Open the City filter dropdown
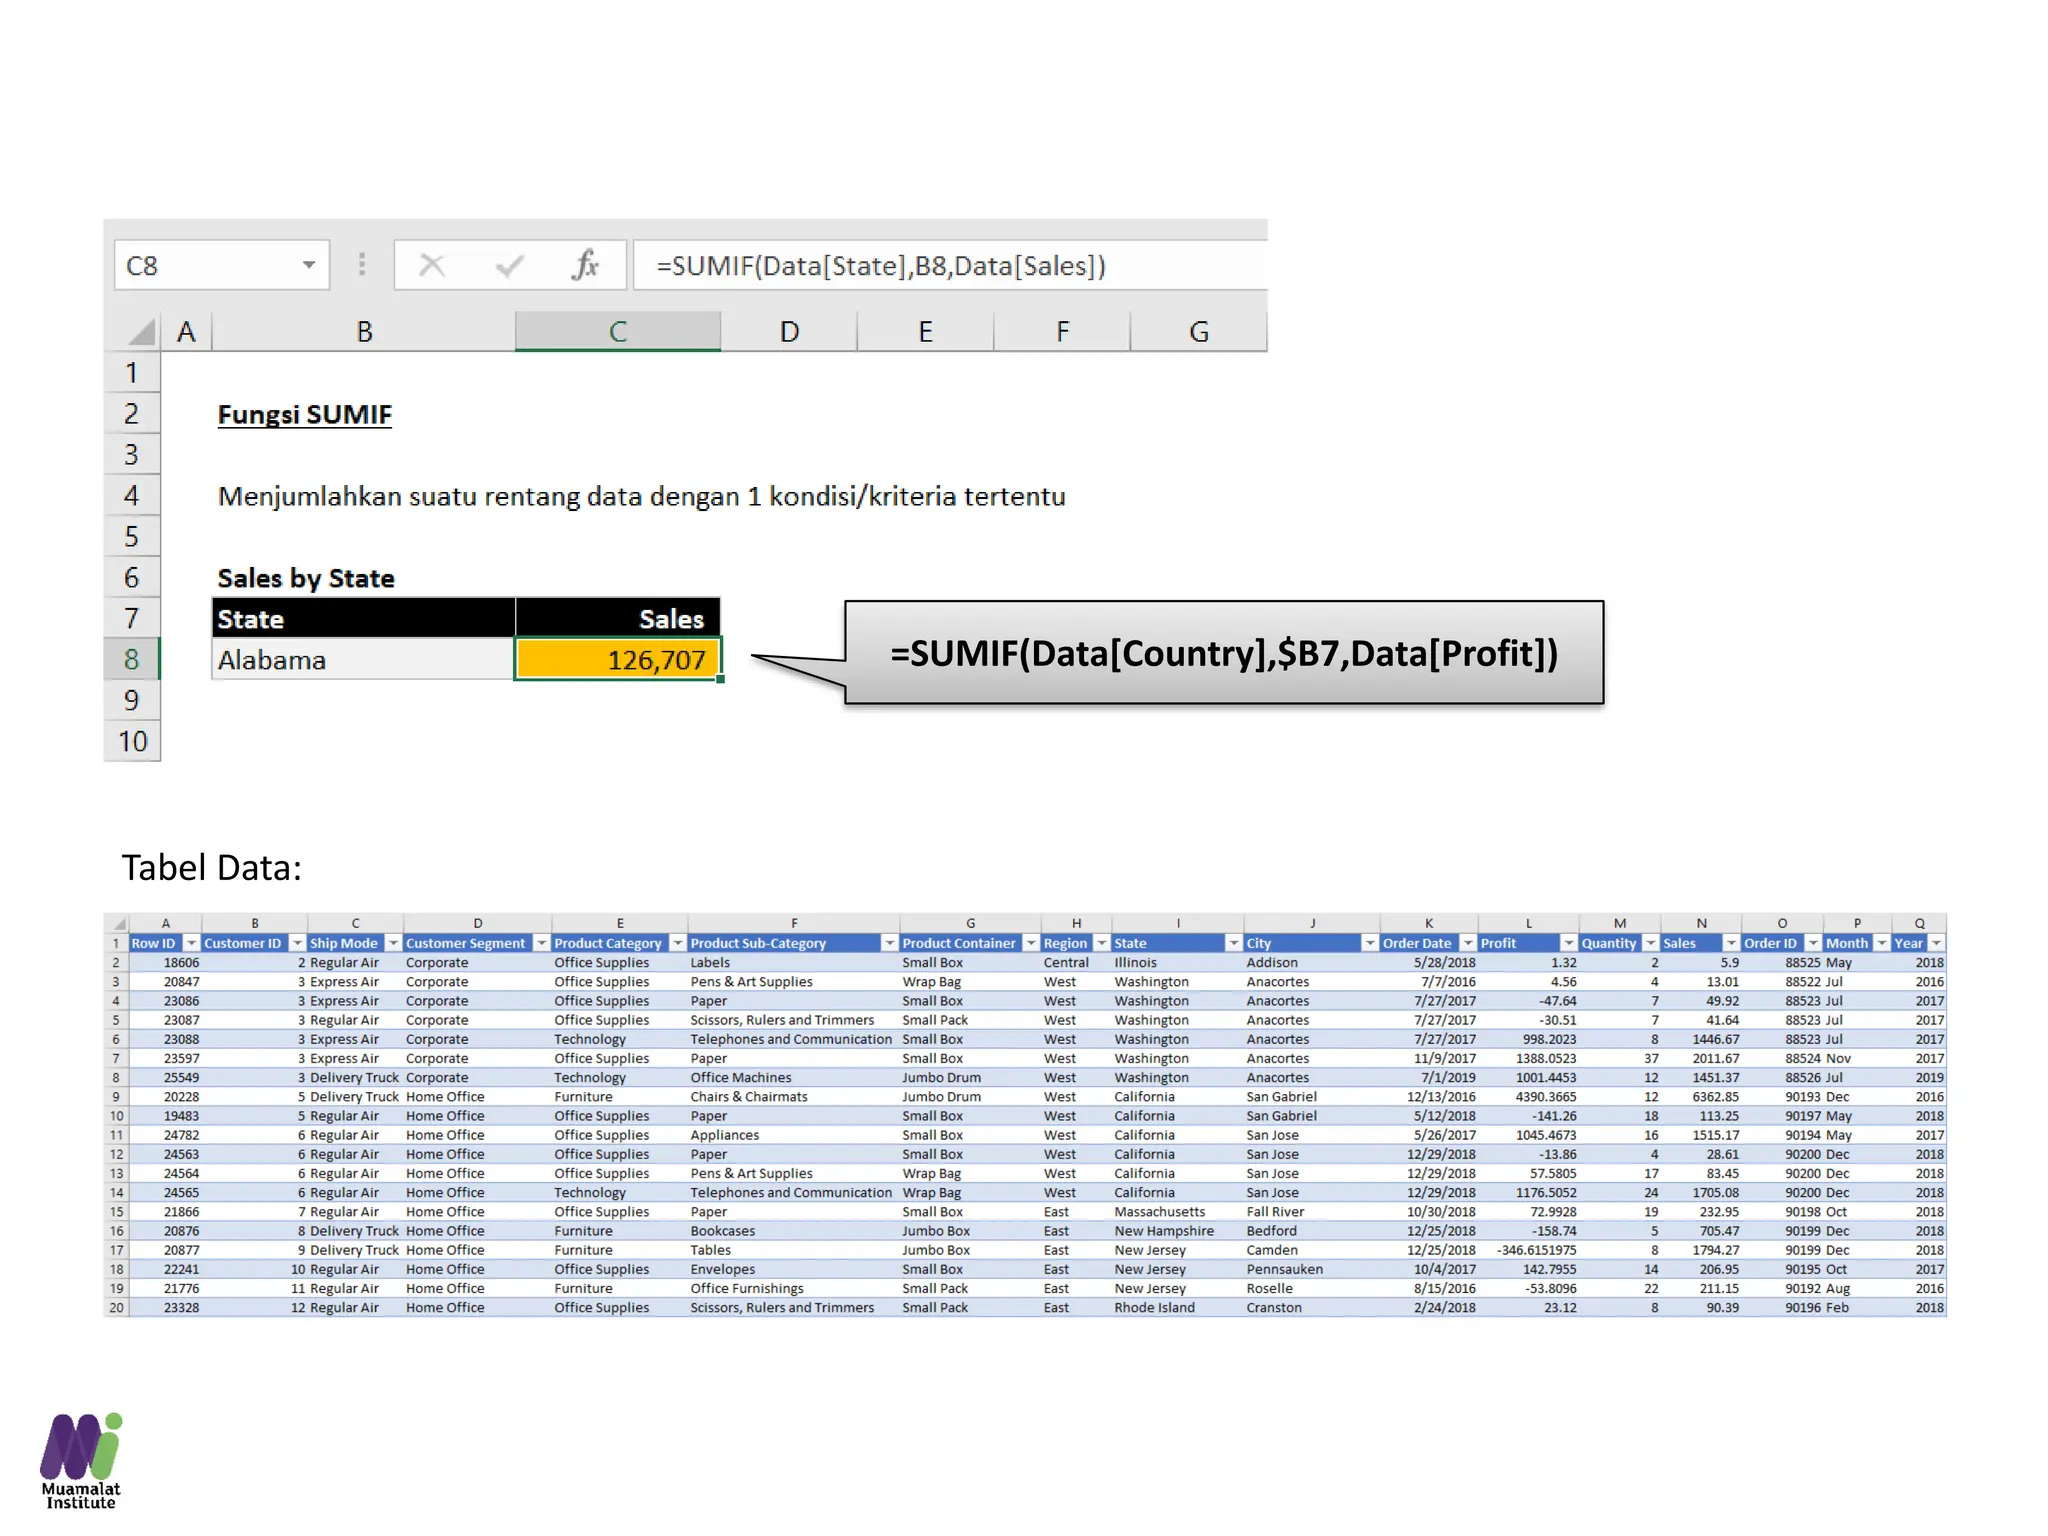 (1369, 943)
